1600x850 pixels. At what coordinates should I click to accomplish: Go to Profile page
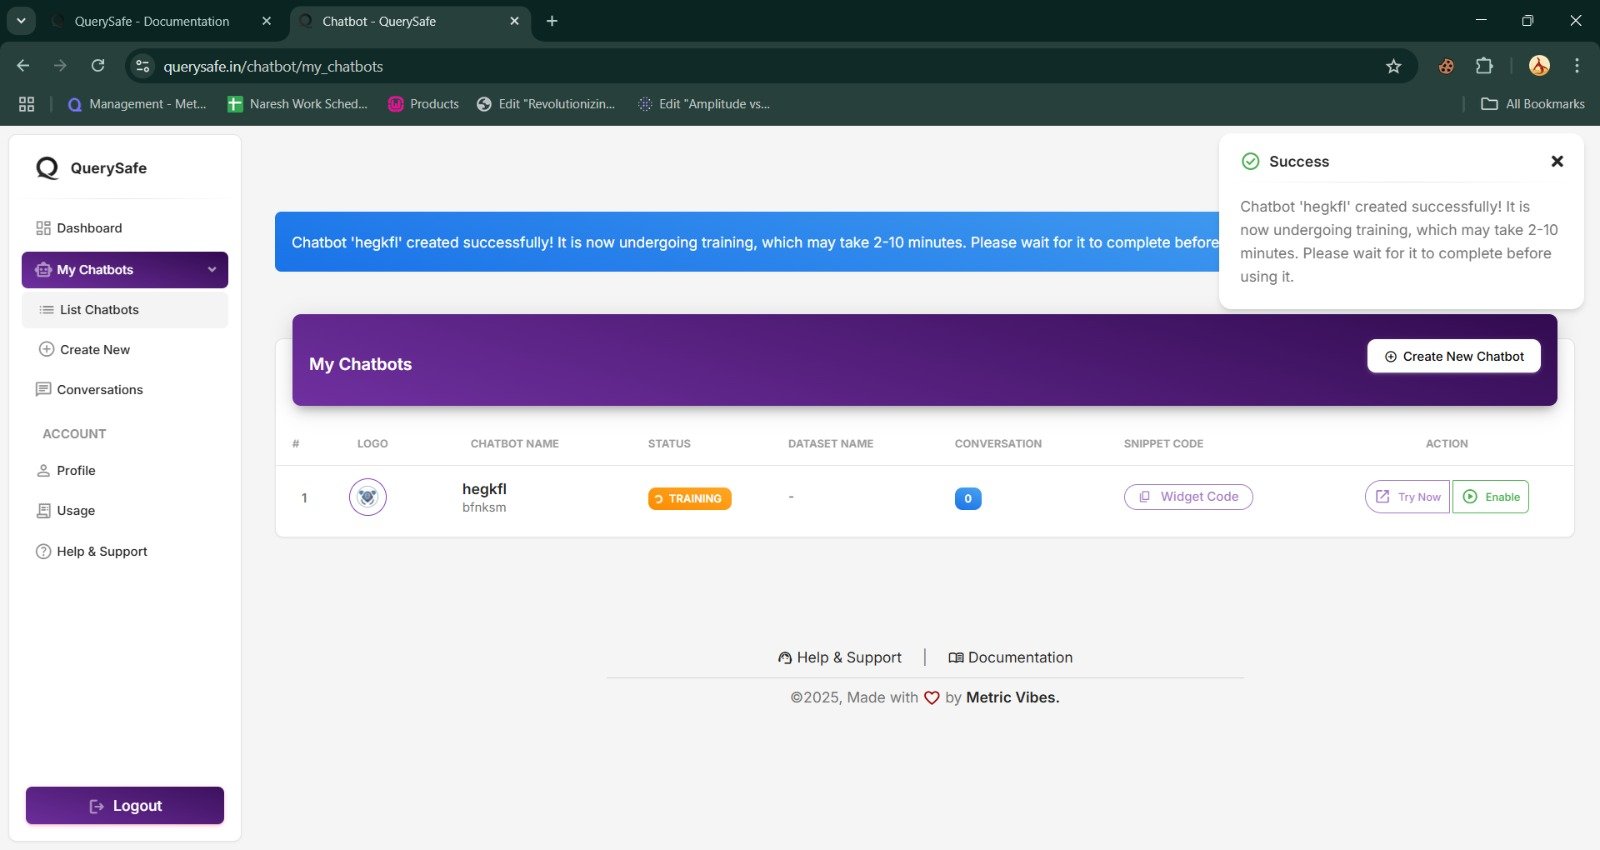(75, 471)
